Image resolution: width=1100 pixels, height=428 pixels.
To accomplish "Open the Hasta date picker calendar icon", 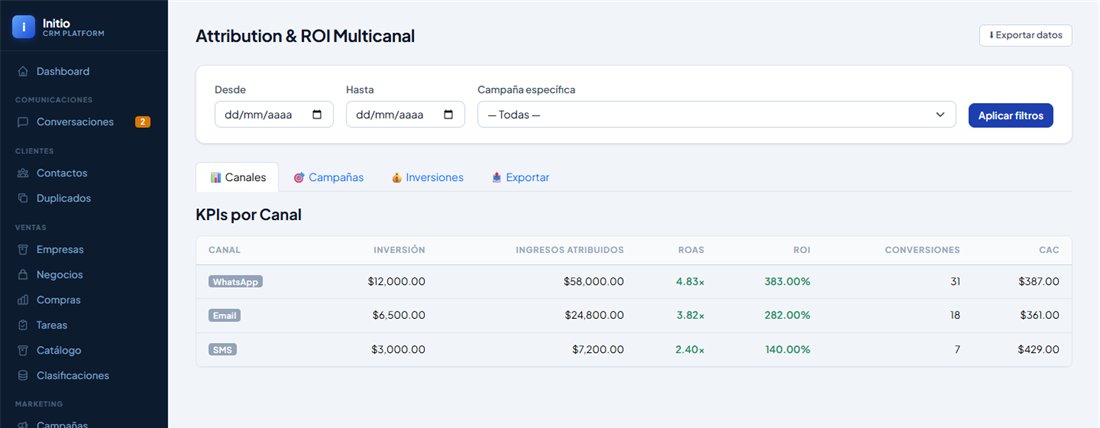I will pyautogui.click(x=449, y=114).
